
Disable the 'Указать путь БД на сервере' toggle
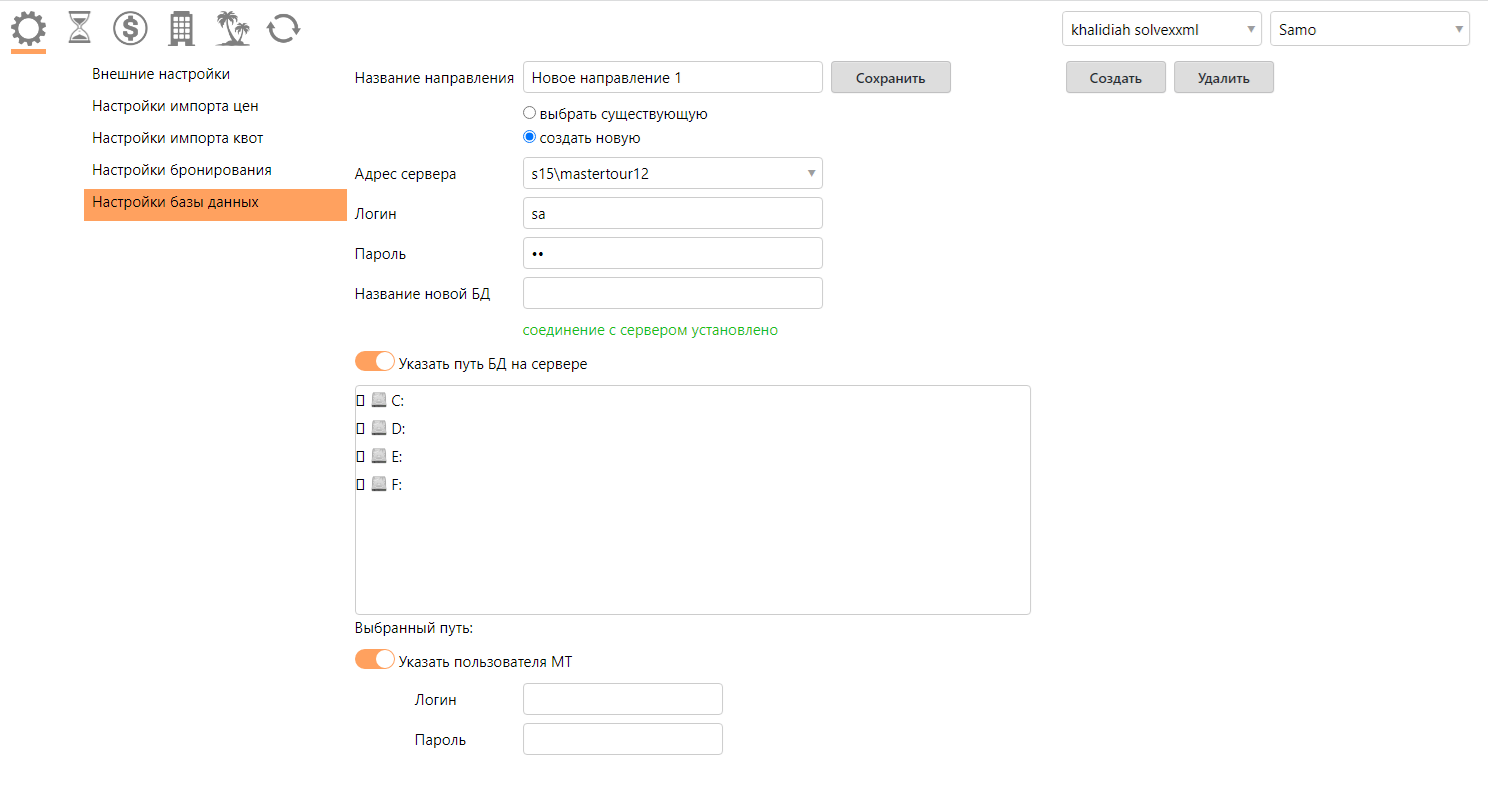pos(375,362)
